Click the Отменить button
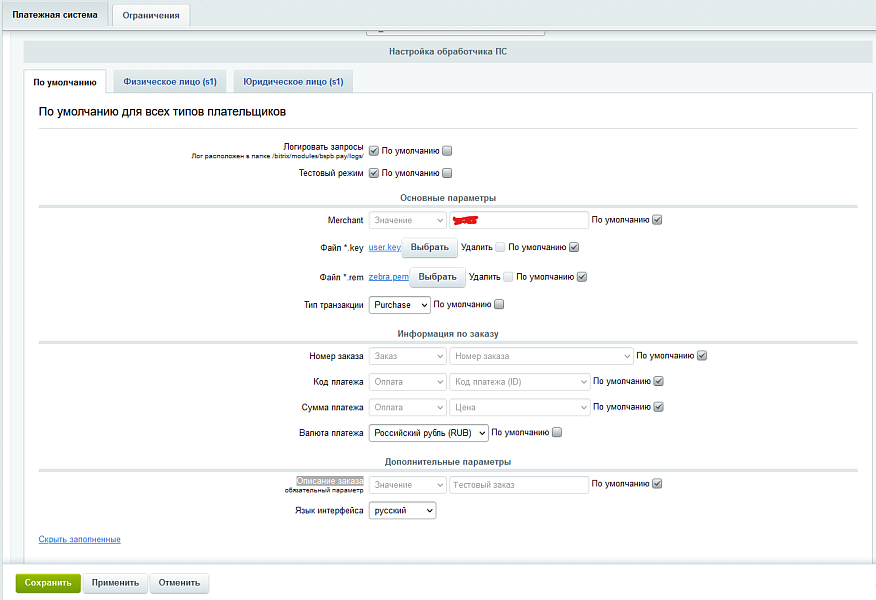The image size is (876, 600). (x=179, y=583)
